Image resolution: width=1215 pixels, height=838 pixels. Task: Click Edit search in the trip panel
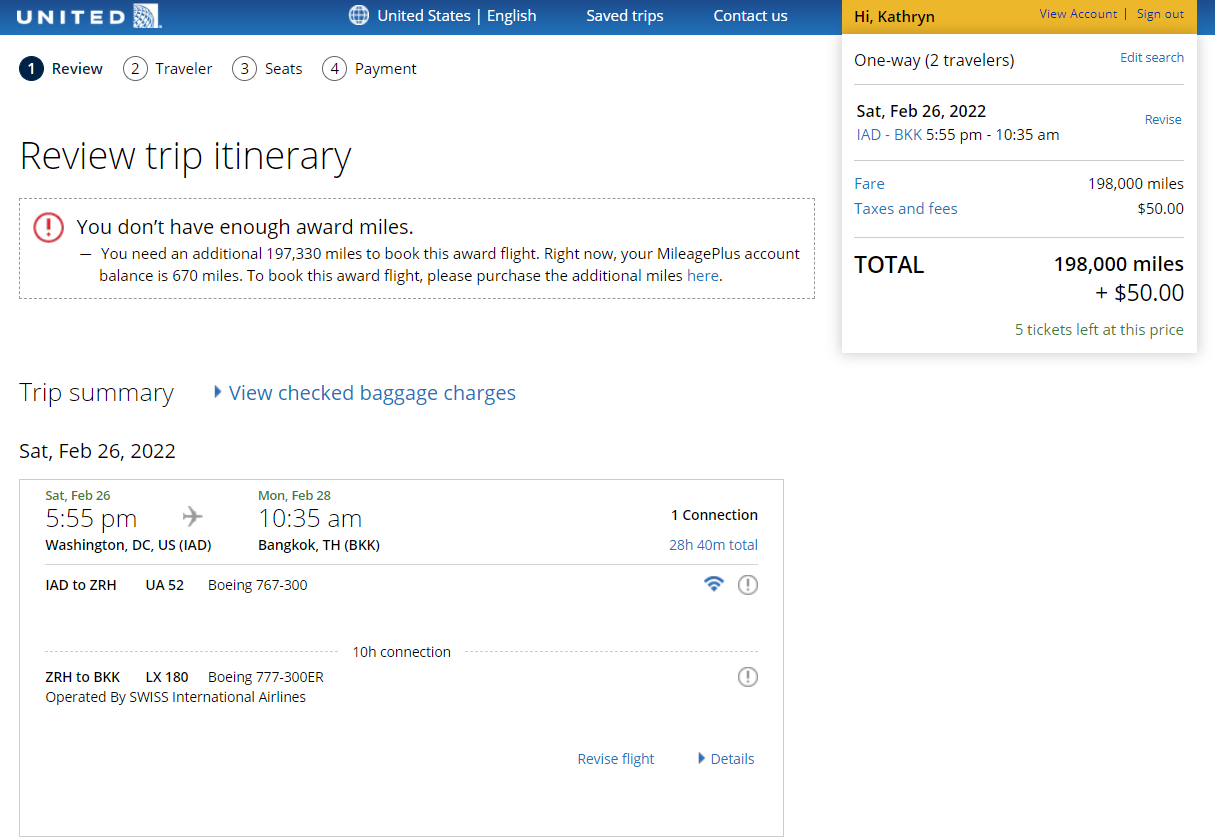pyautogui.click(x=1151, y=57)
